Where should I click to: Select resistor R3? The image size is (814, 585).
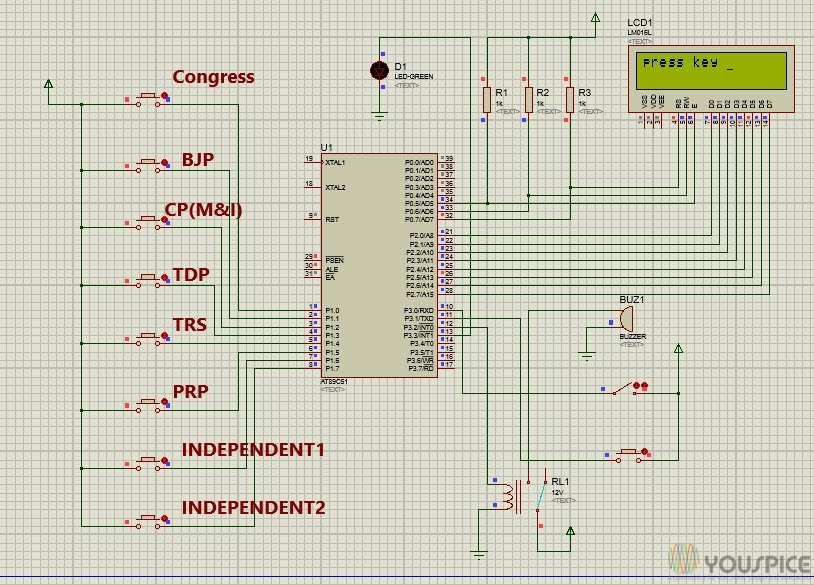(572, 100)
